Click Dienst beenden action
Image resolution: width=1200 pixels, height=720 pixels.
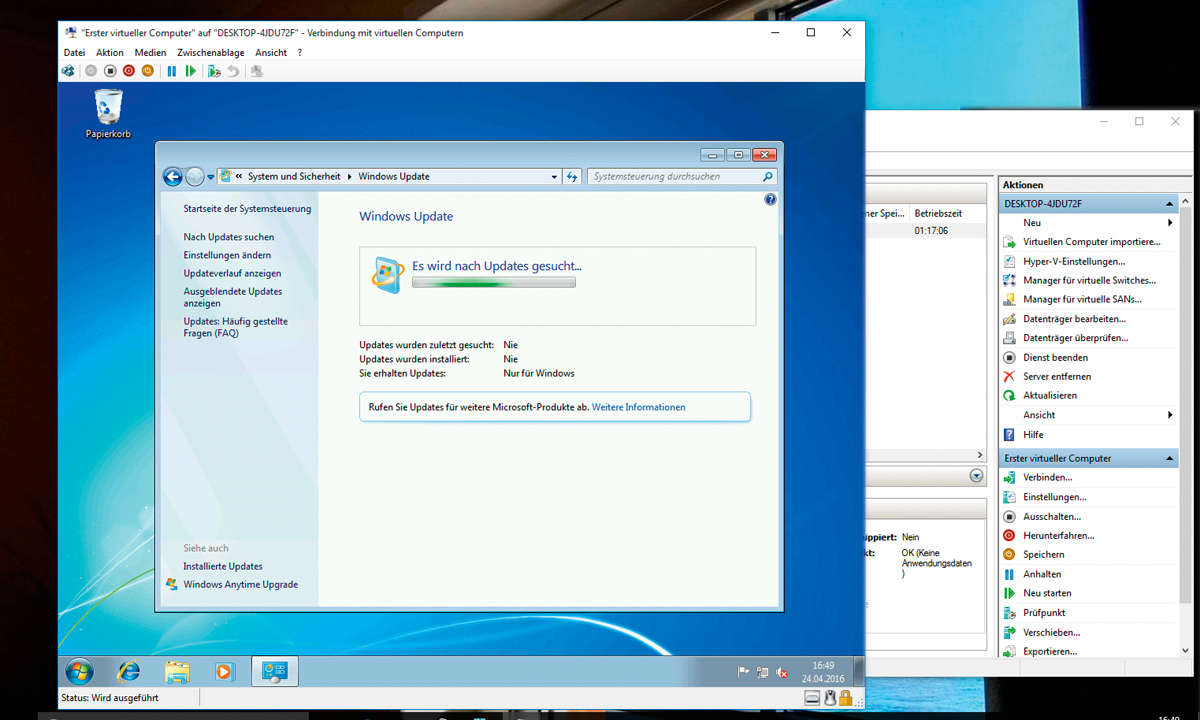click(1055, 357)
